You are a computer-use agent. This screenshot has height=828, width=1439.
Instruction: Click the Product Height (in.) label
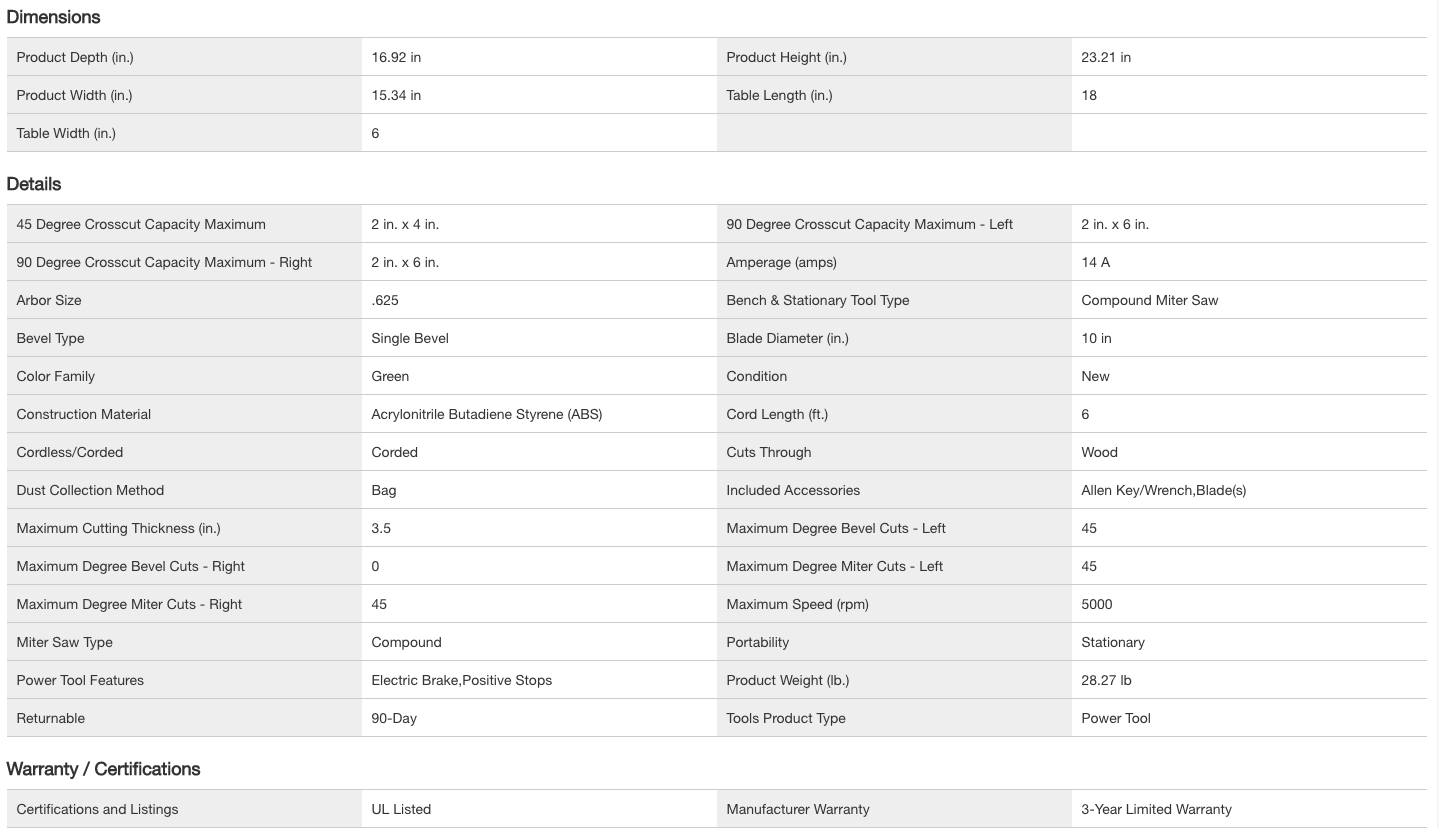[x=786, y=57]
